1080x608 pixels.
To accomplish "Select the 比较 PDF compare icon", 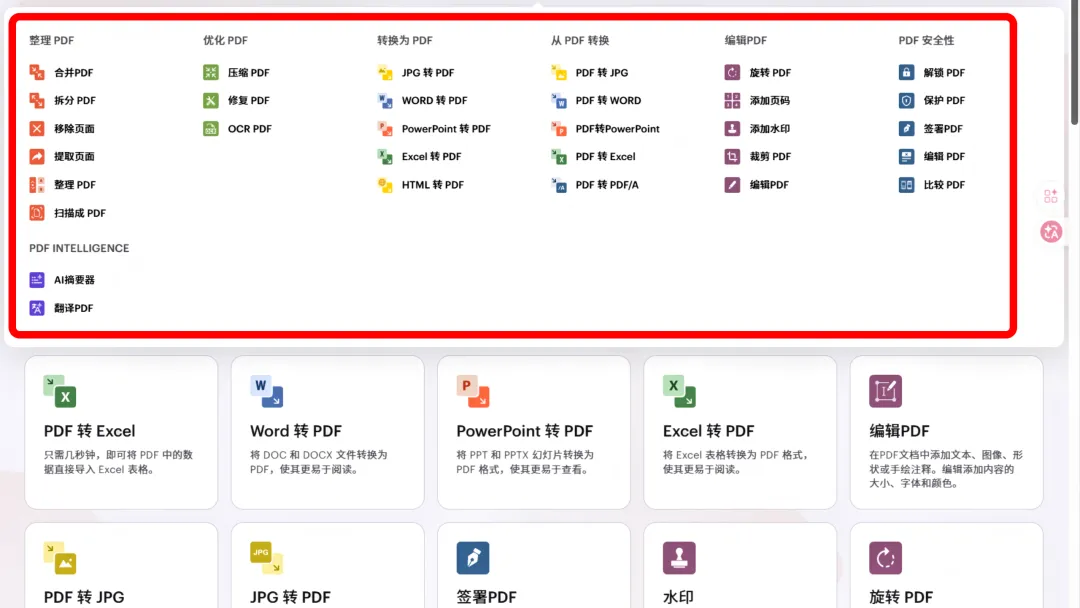I will click(906, 185).
